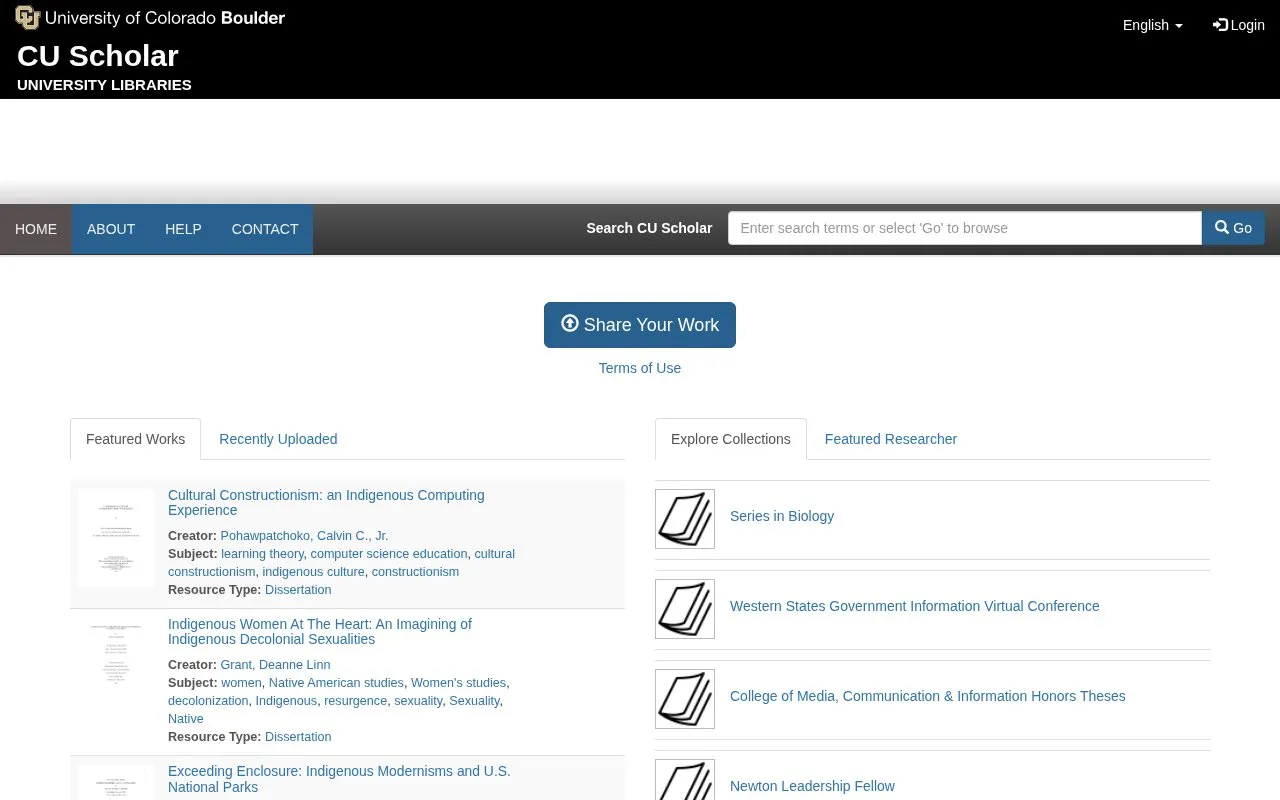1280x800 pixels.
Task: Open the Series in Biology collection icon
Action: 685,519
